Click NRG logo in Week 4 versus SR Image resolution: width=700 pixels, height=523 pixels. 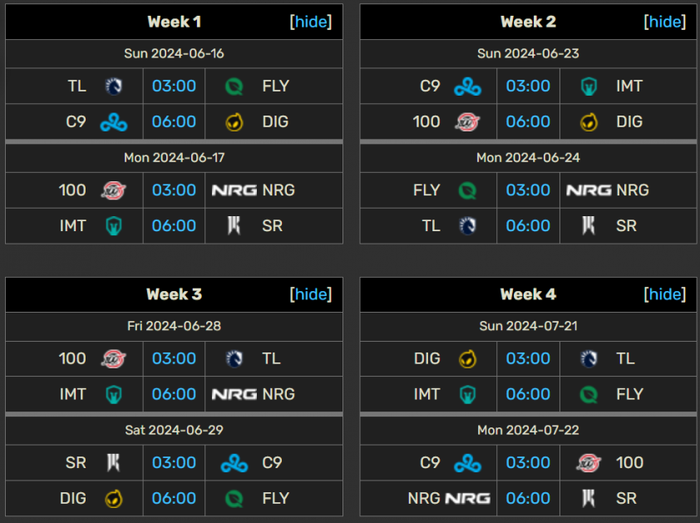[467, 498]
